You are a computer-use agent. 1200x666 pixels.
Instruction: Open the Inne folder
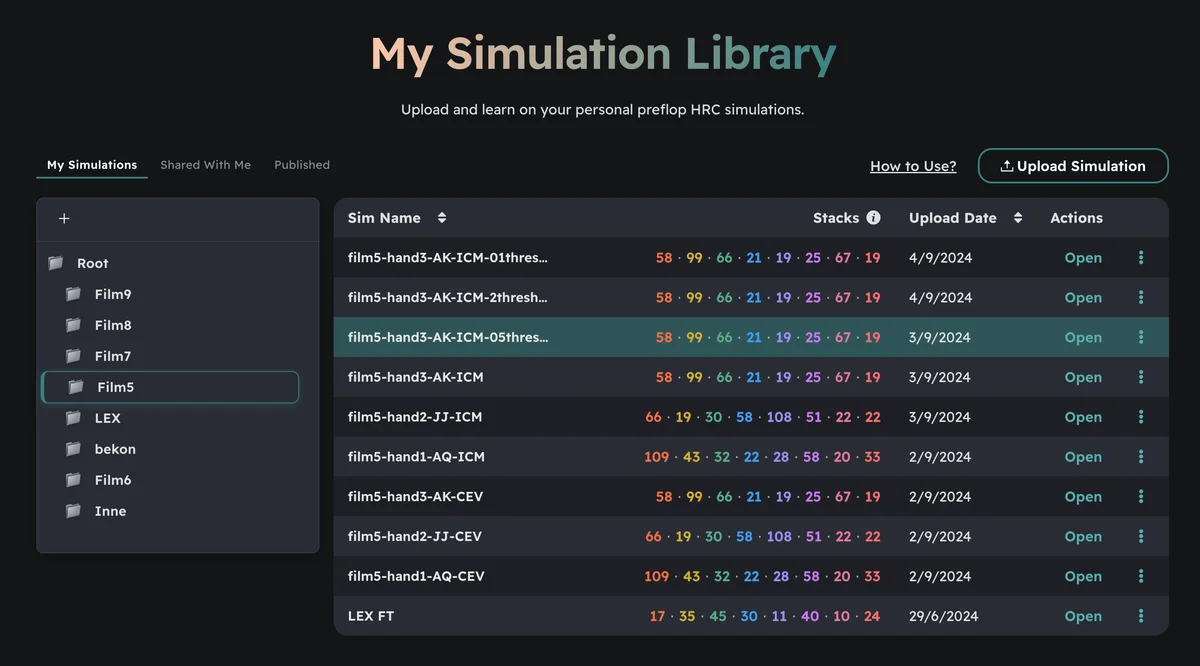pyautogui.click(x=110, y=511)
